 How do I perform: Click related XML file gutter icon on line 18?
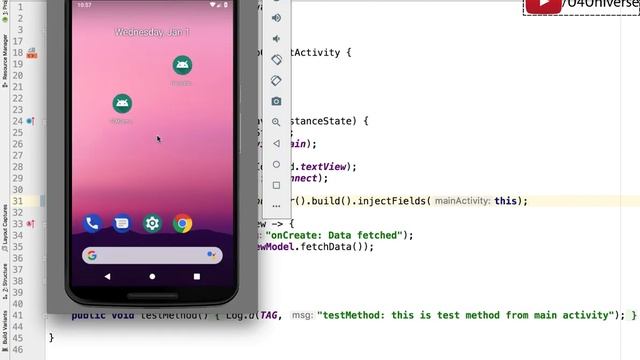coord(32,53)
